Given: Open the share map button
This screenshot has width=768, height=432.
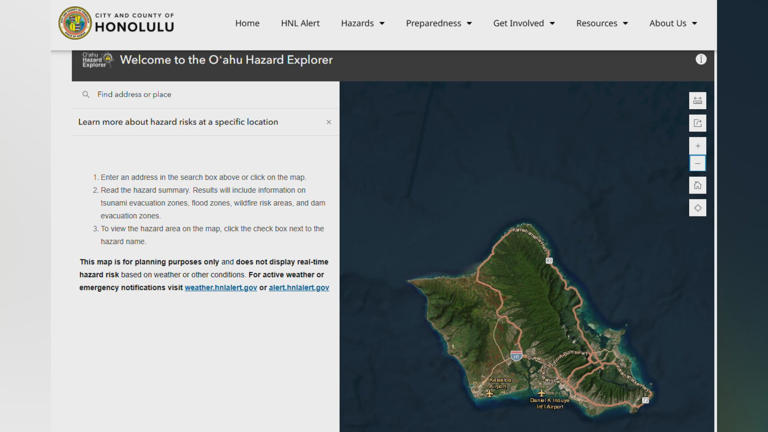Looking at the screenshot, I should click(x=697, y=123).
